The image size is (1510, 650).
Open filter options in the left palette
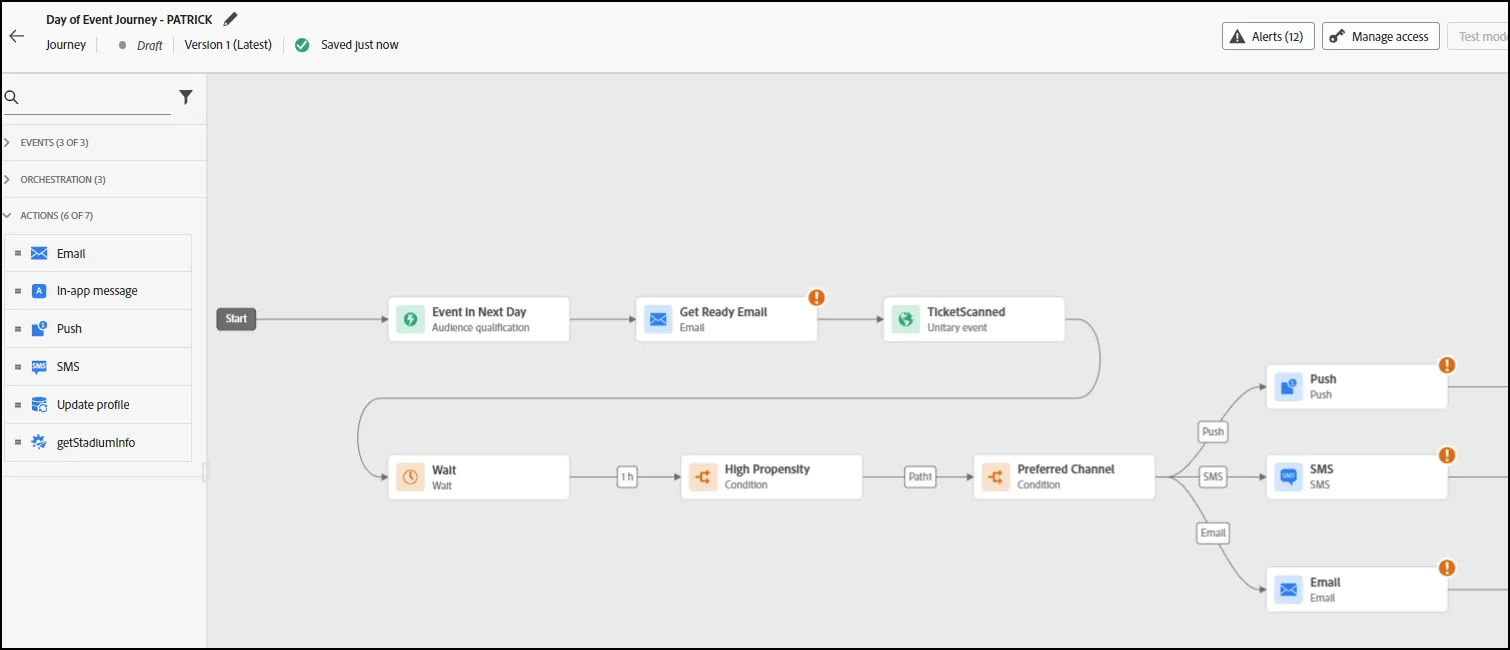tap(186, 97)
